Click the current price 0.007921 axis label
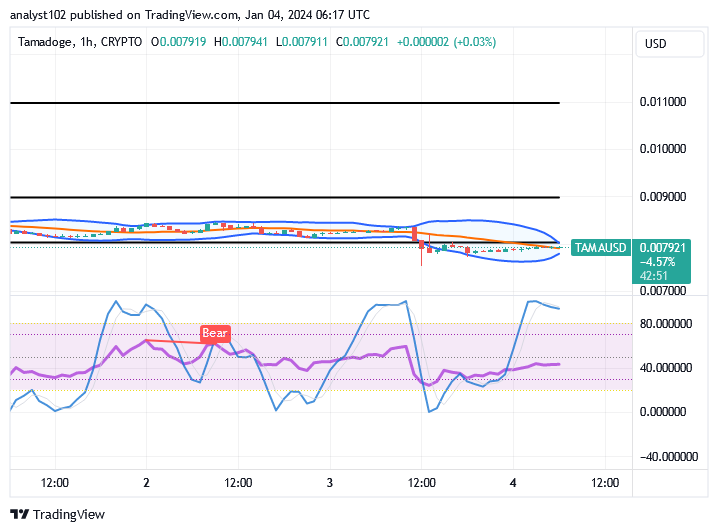The width and height of the screenshot is (718, 532). click(662, 248)
